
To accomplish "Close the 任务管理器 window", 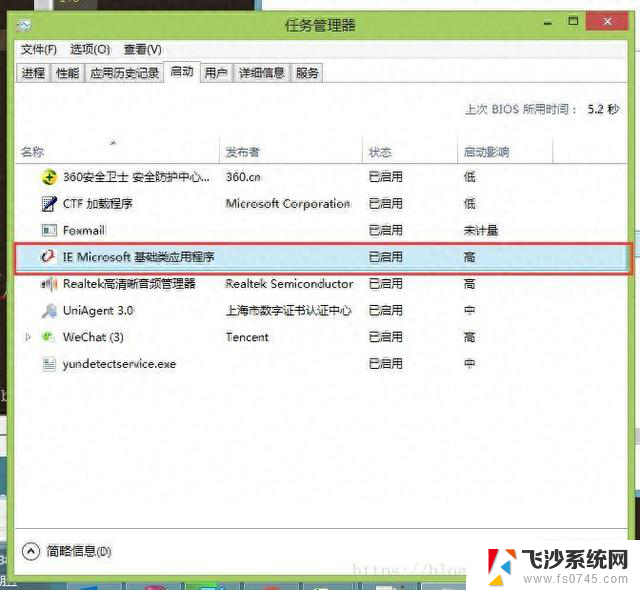I will click(607, 21).
